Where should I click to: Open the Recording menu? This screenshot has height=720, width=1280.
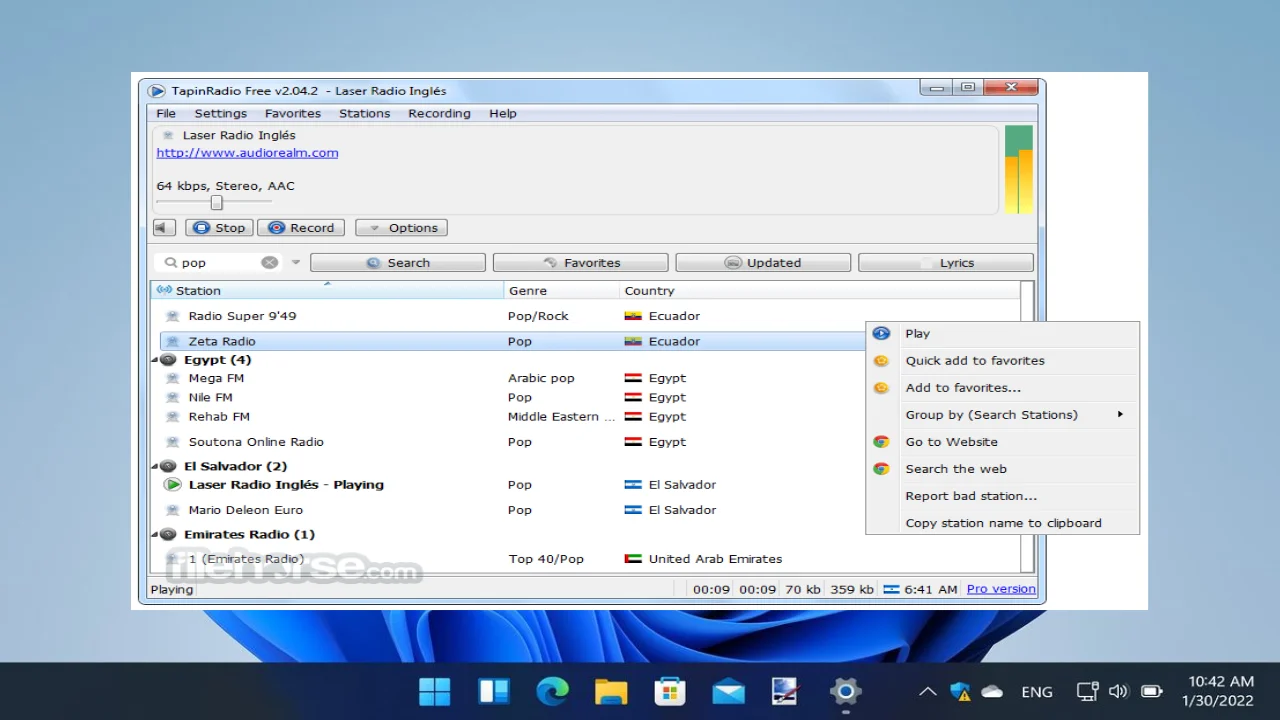[x=439, y=114]
